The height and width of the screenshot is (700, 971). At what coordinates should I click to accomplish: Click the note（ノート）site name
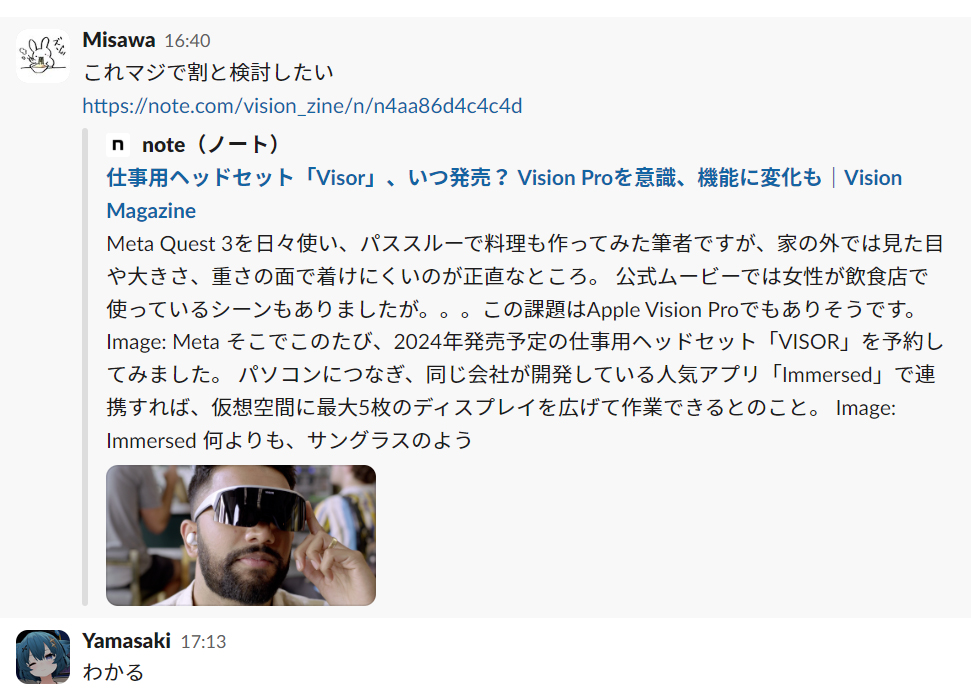point(211,144)
